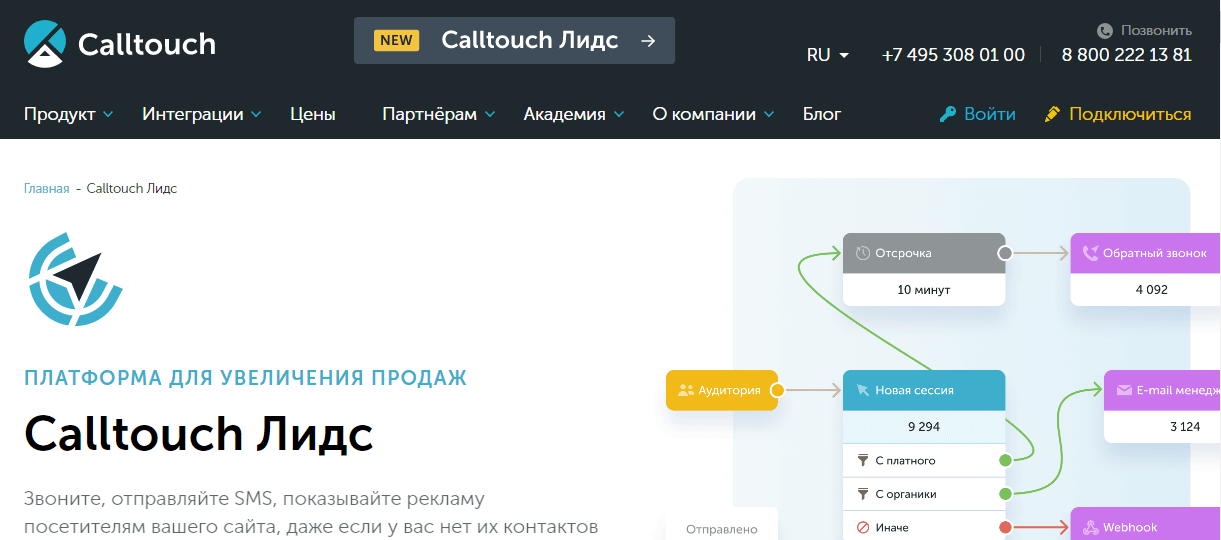Expand the Академия menu
The height and width of the screenshot is (540, 1221).
(x=574, y=114)
